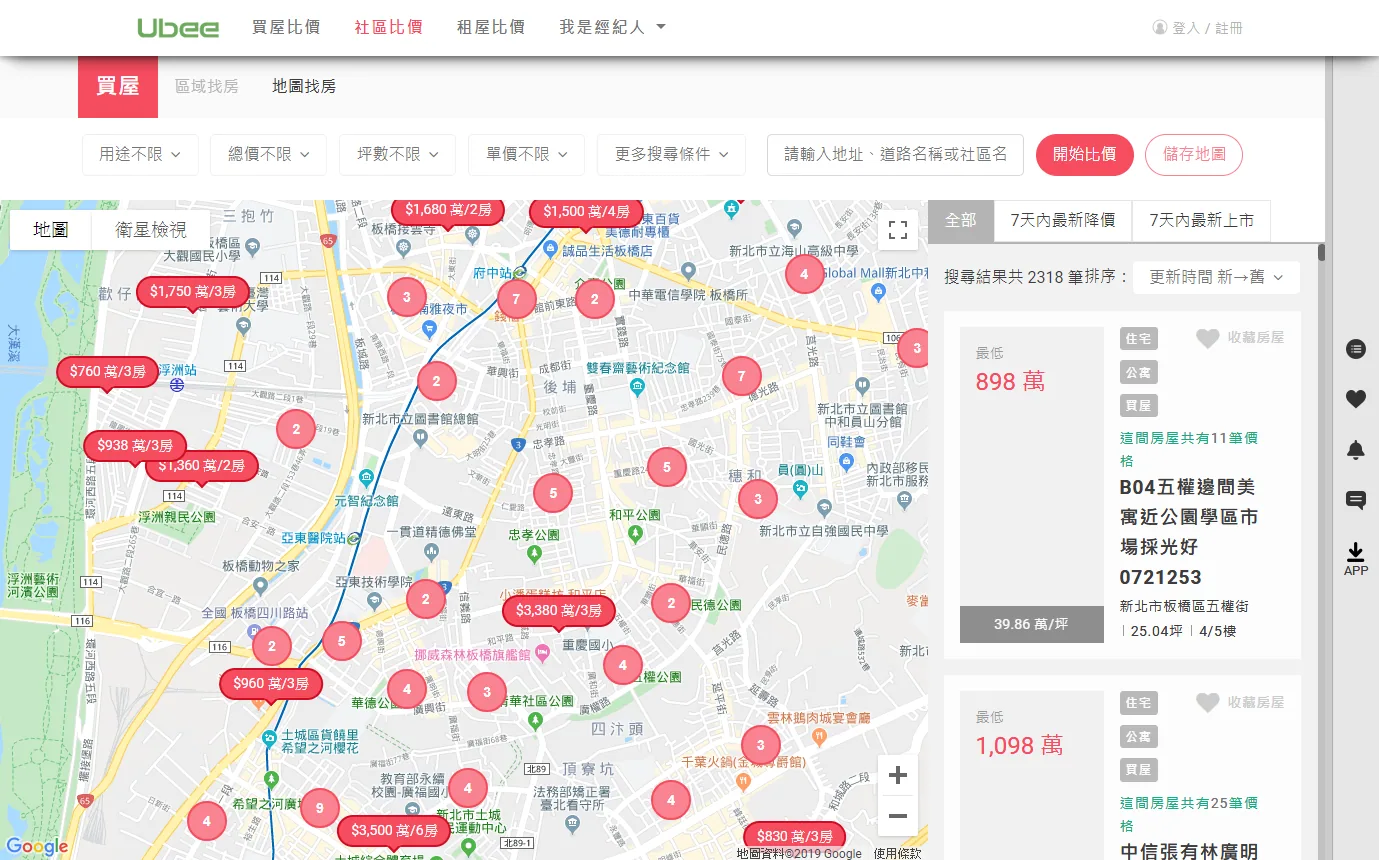Select the 全部 results tab
The width and height of the screenshot is (1379, 860).
pyautogui.click(x=961, y=220)
